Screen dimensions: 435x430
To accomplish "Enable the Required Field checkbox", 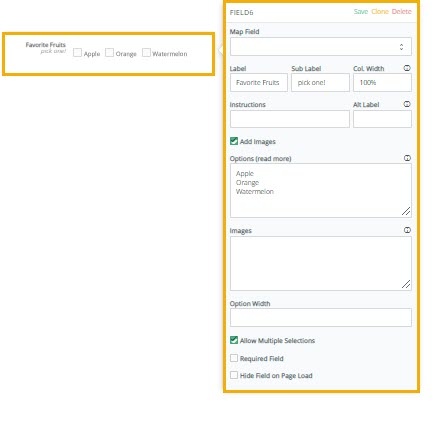I will (234, 358).
